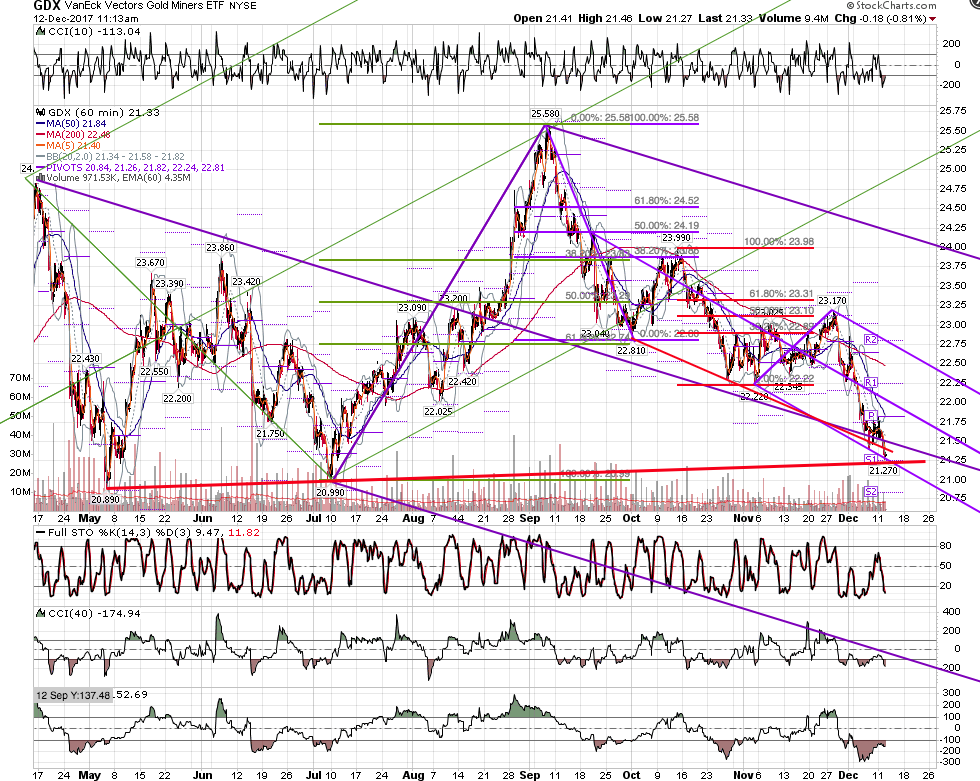Click the GDX candlestick icon in legend

pos(41,112)
